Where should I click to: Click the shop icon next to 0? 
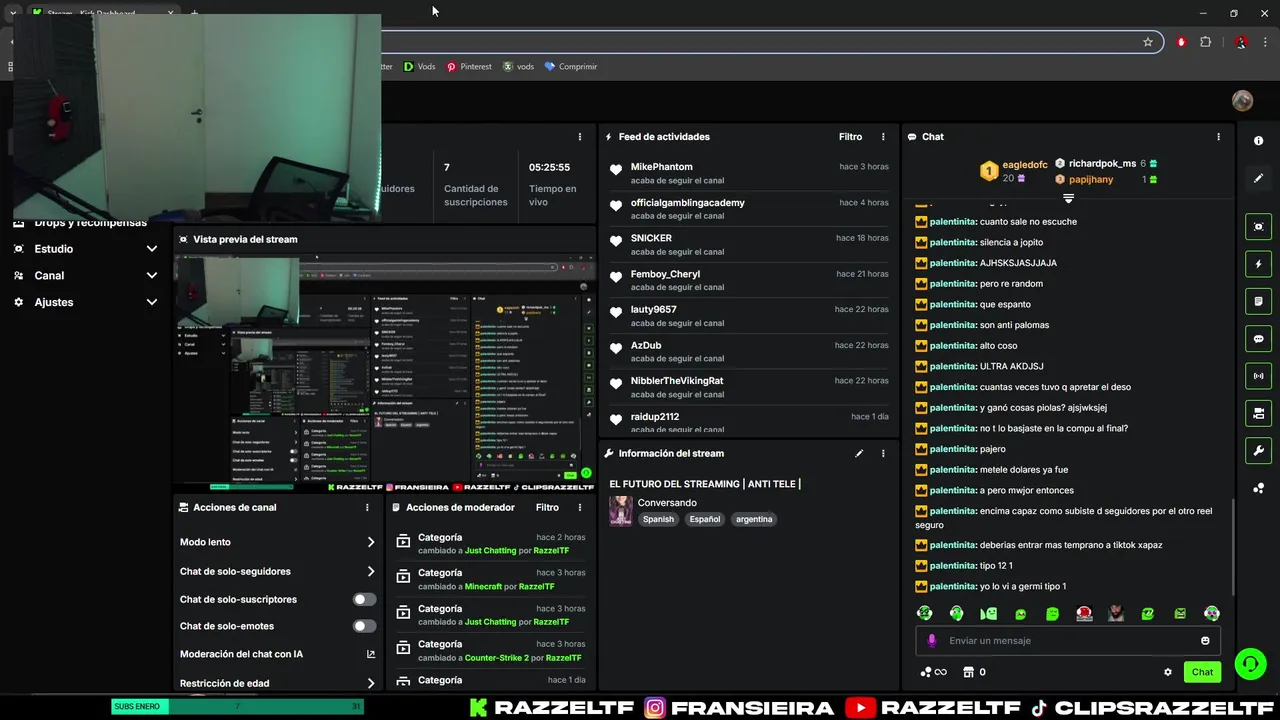968,672
